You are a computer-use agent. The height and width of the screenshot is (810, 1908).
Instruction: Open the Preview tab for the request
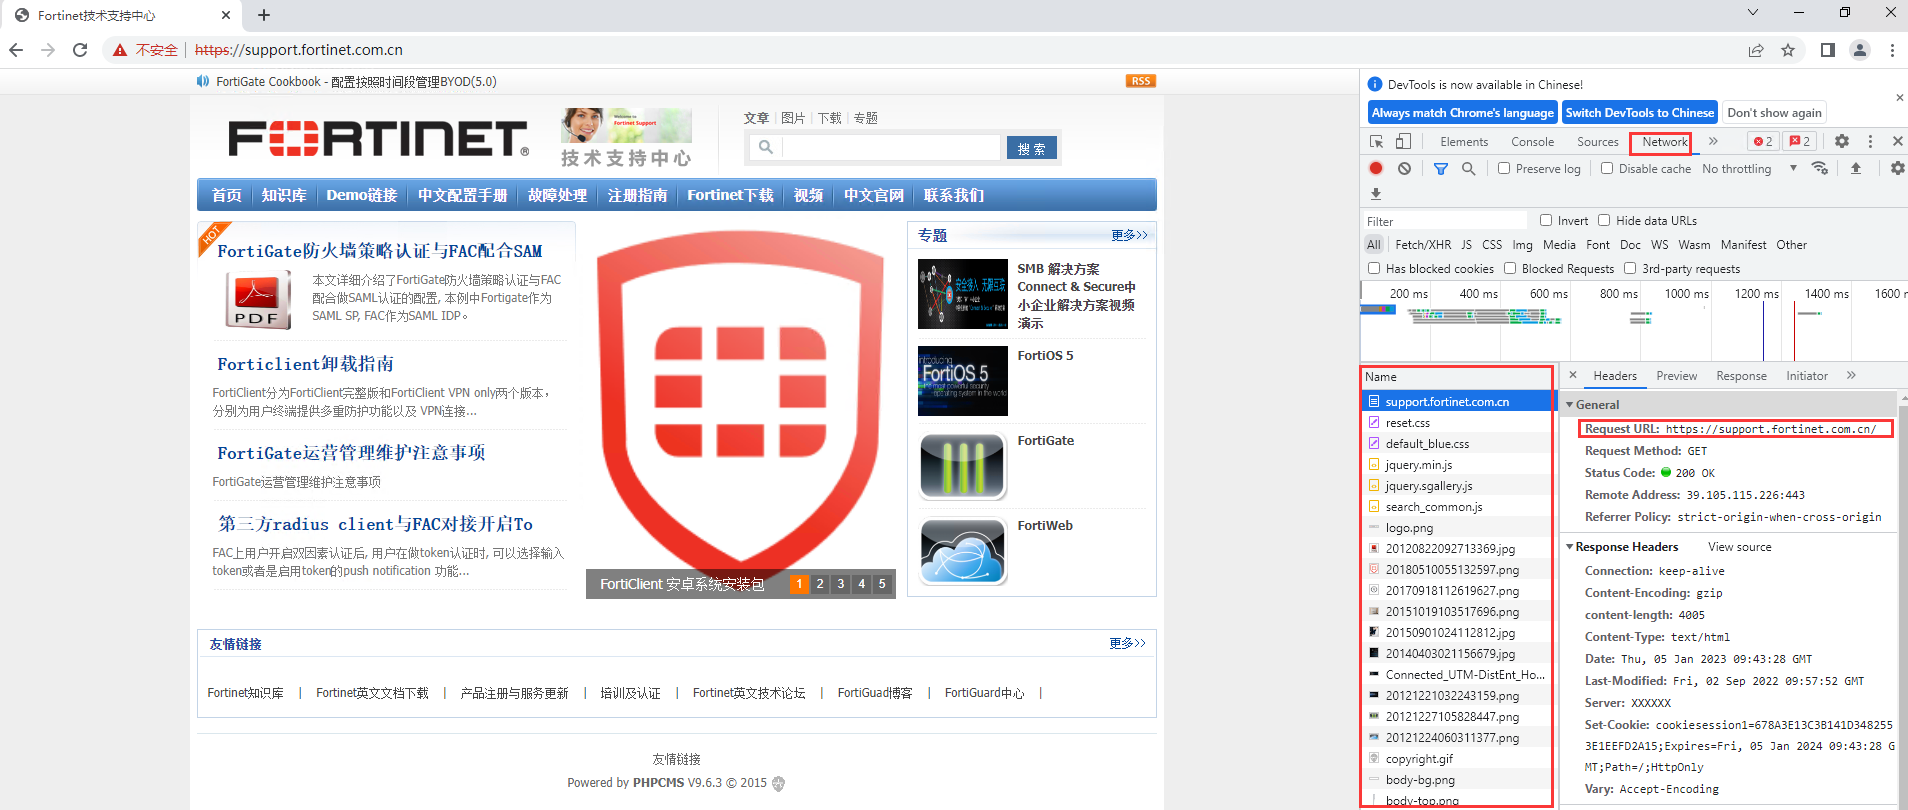(1676, 376)
